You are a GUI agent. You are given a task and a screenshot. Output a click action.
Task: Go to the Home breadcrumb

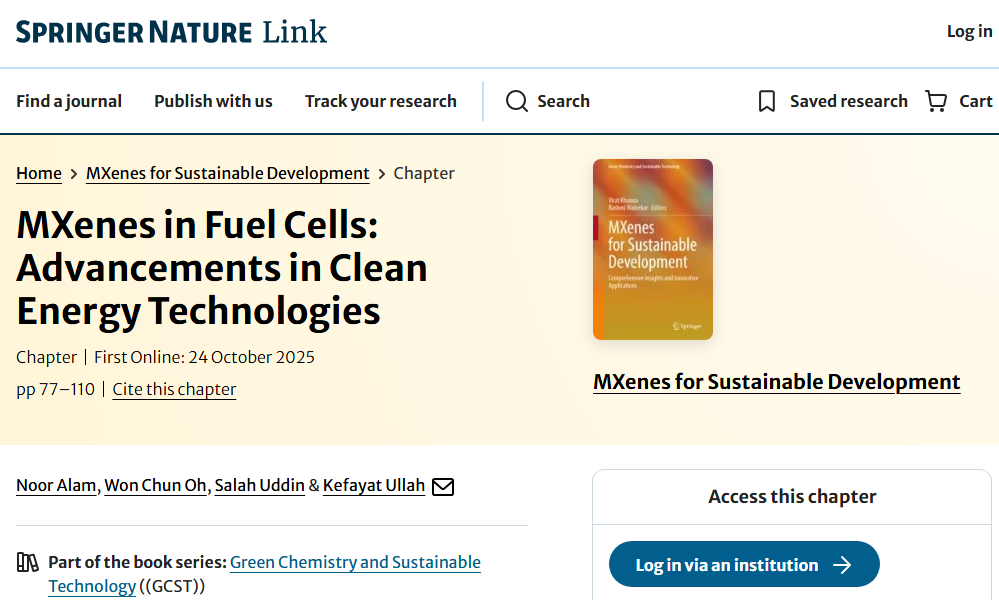pos(39,173)
